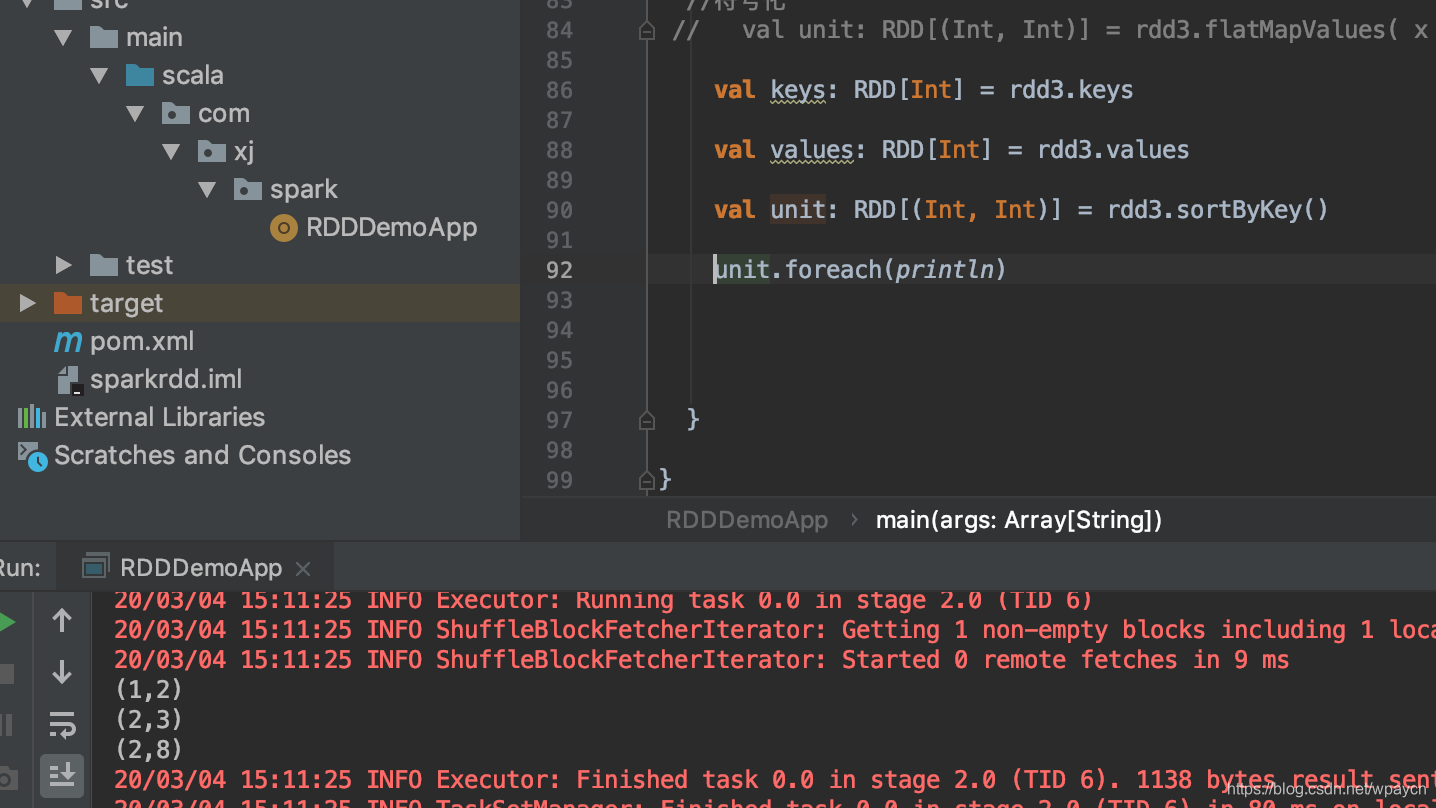Collapse the scala folder arrow

(x=99, y=76)
